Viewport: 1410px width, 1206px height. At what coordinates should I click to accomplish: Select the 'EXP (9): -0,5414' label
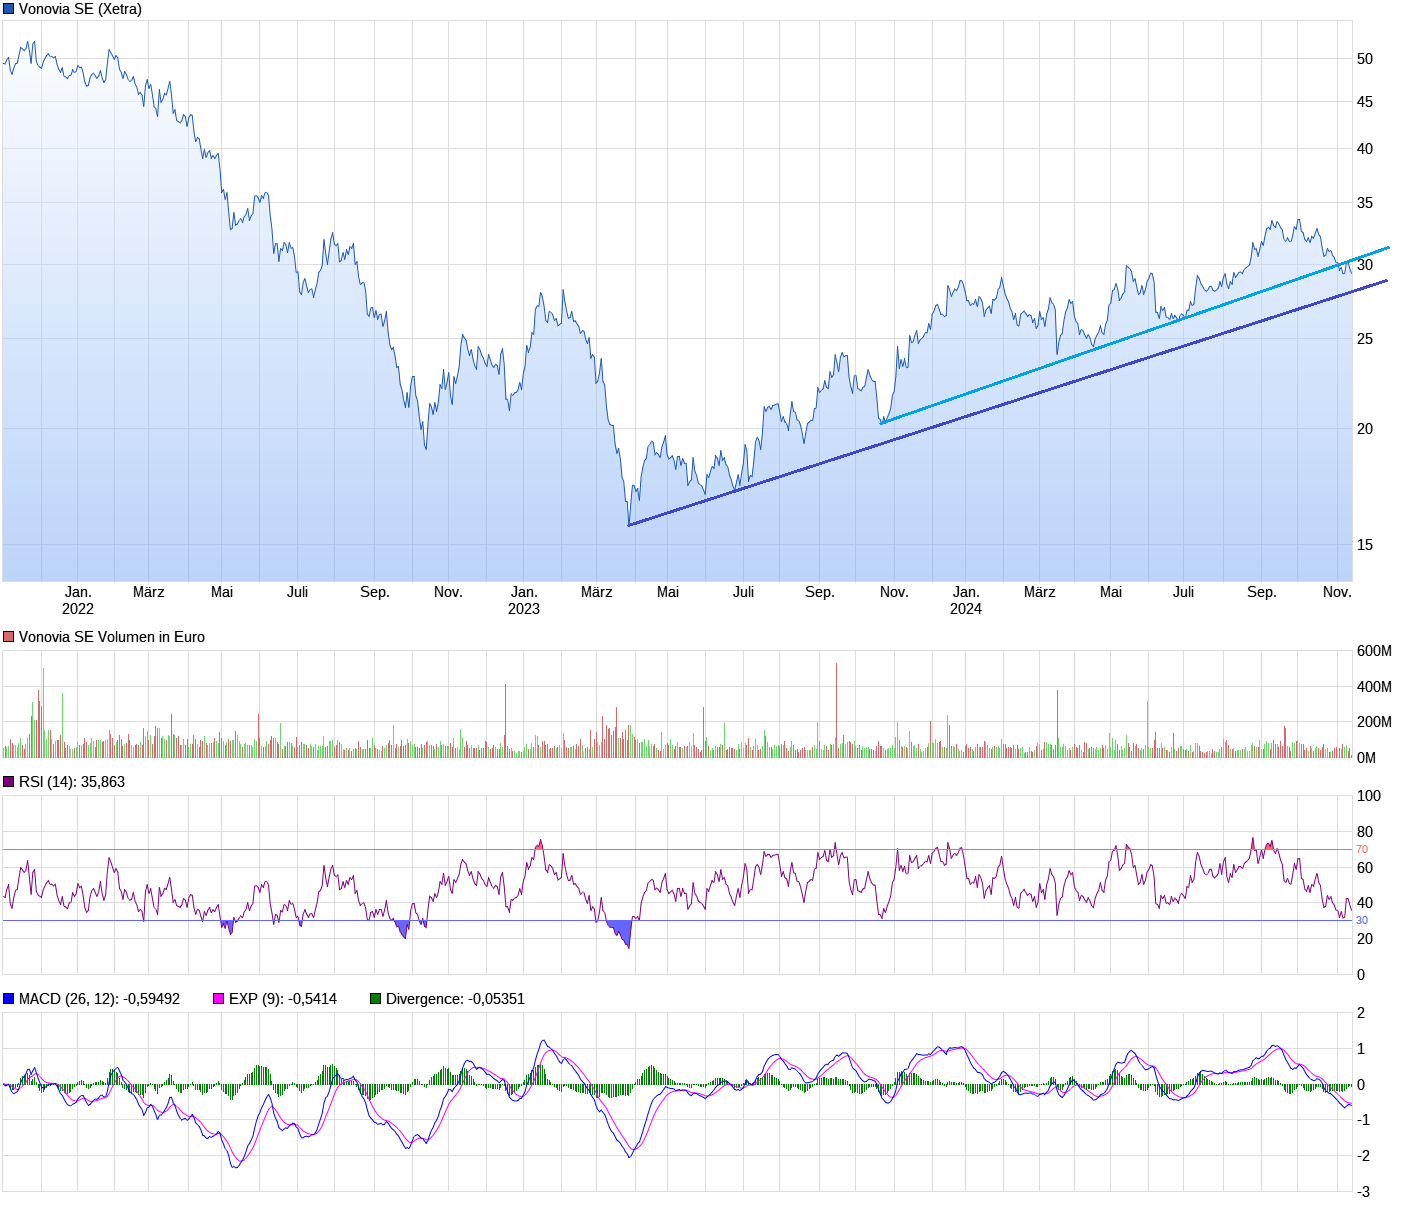coord(283,999)
